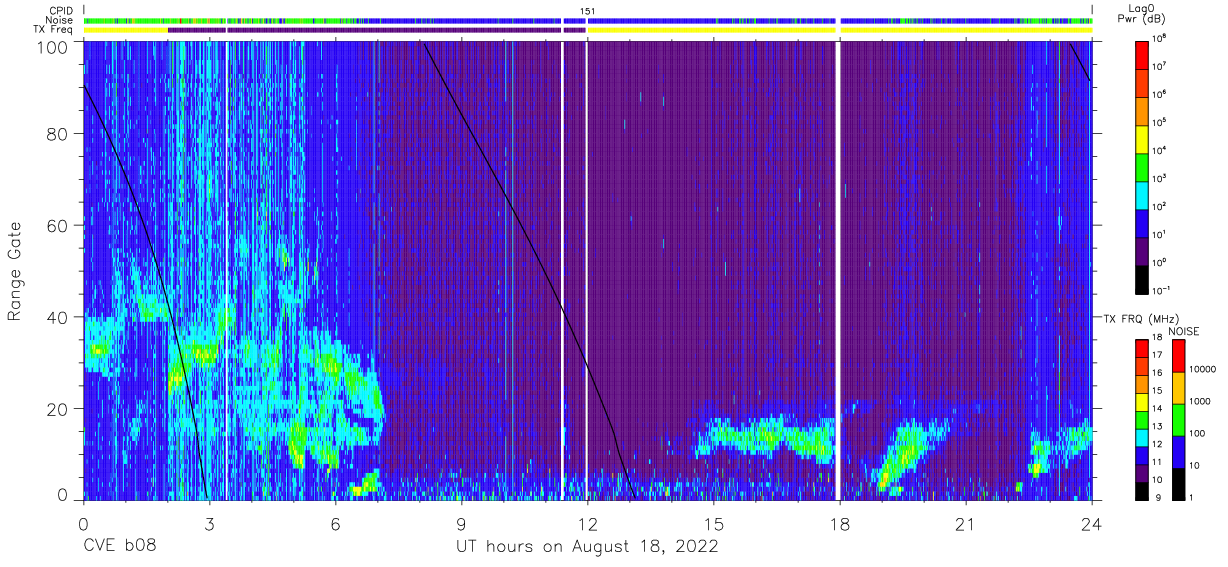Click the purple segment of TX FRQ colorbar
This screenshot has height=567, width=1228.
tap(1142, 472)
